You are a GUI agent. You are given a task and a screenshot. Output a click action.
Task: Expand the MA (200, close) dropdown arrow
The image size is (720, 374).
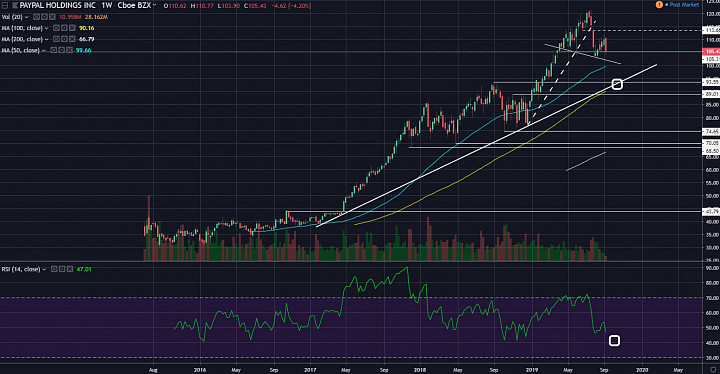pyautogui.click(x=46, y=39)
